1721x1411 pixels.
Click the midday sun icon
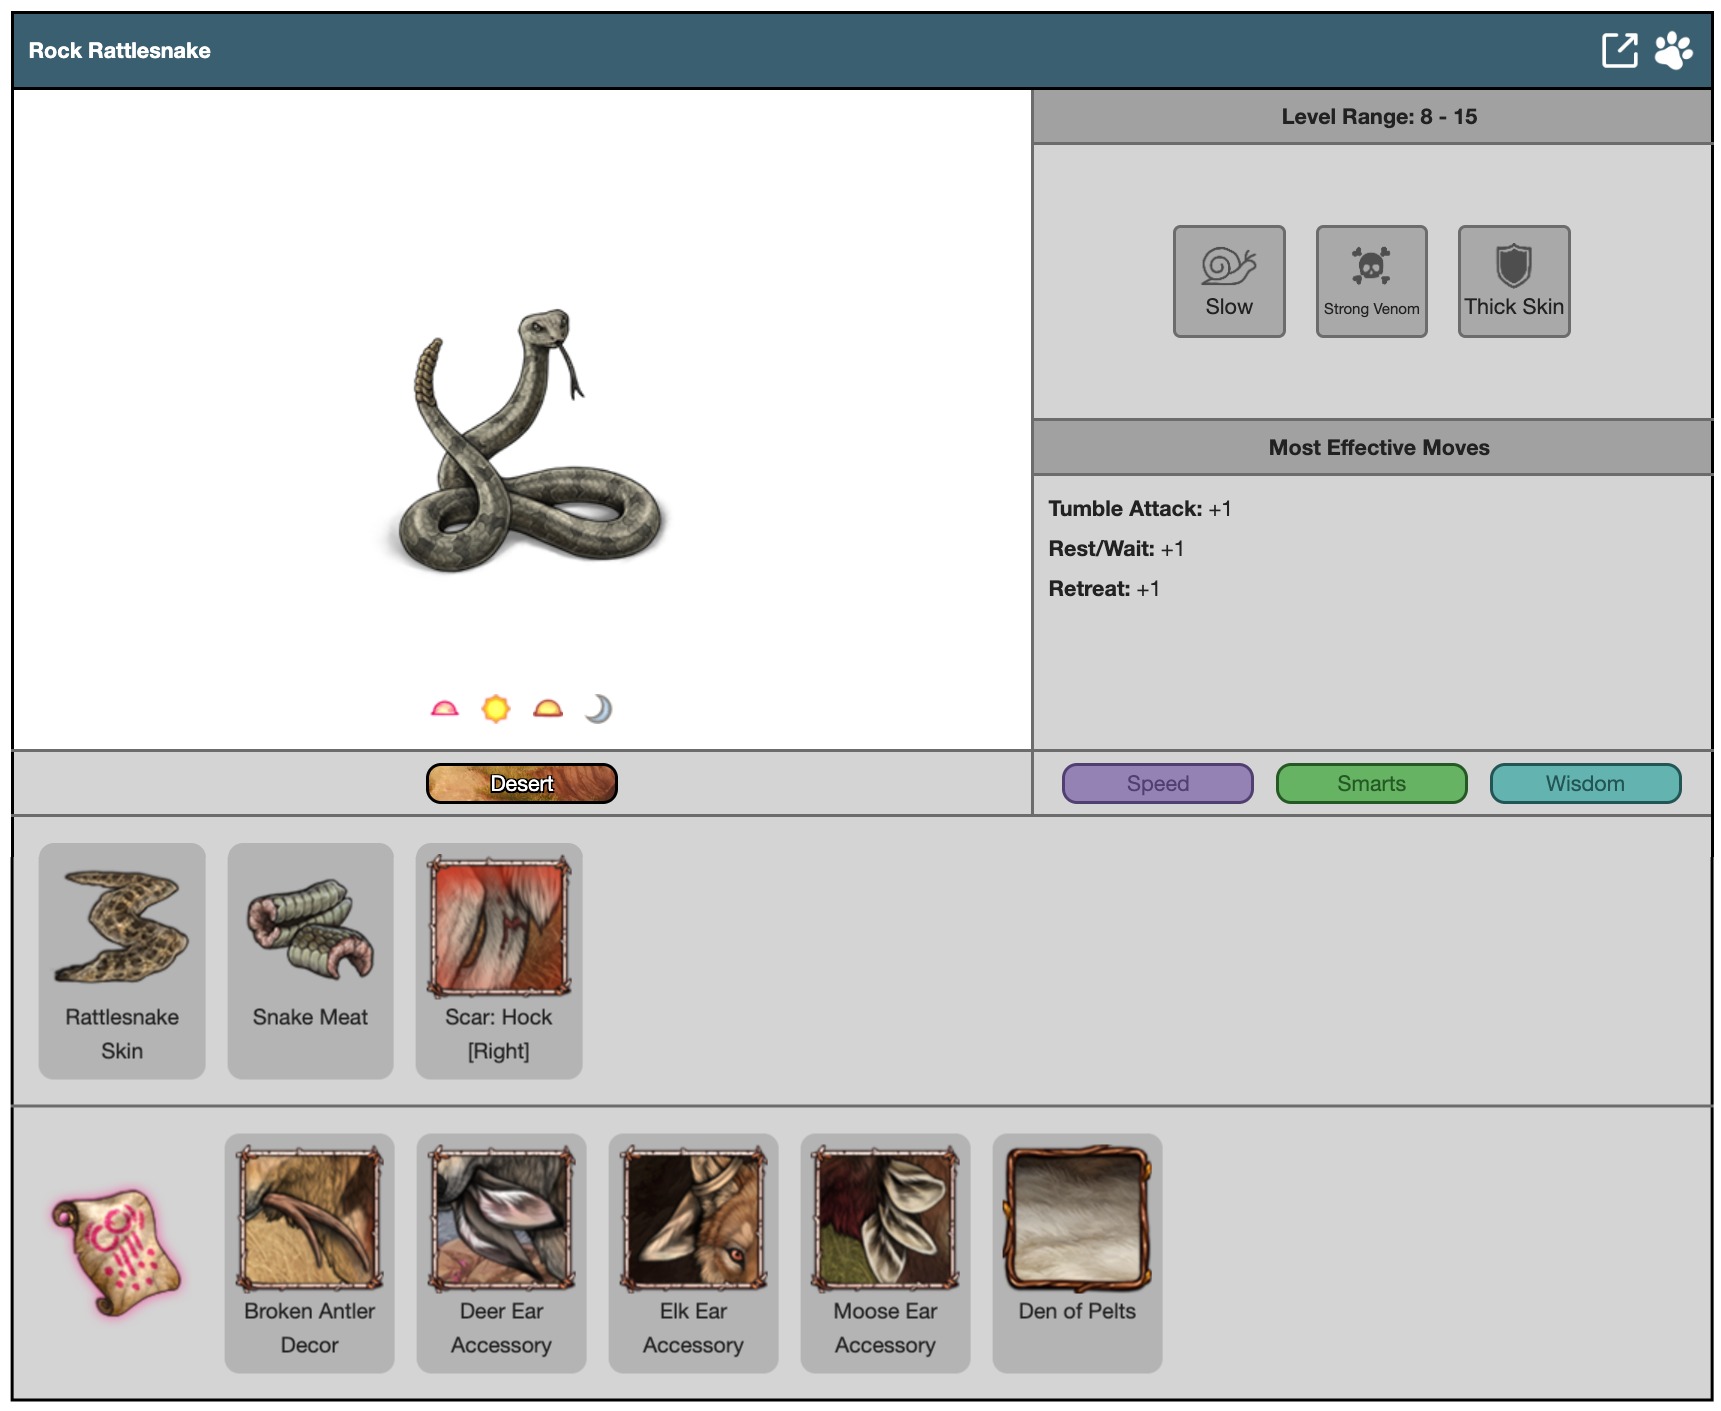pyautogui.click(x=496, y=709)
